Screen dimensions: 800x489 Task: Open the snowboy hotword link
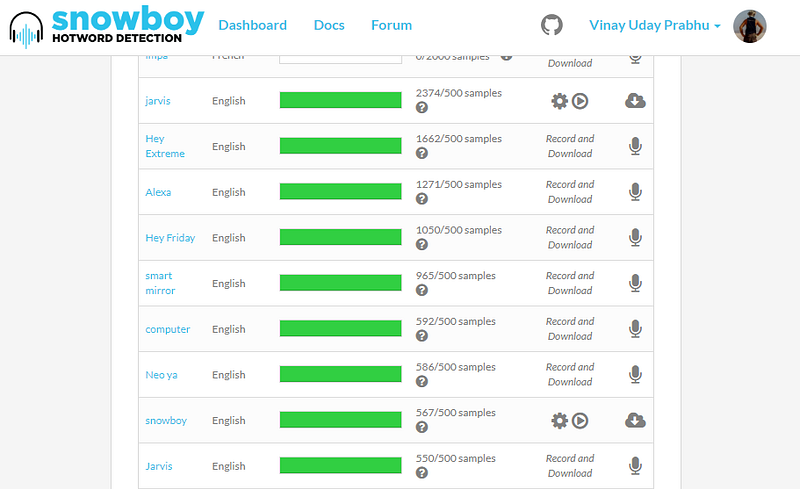point(166,421)
